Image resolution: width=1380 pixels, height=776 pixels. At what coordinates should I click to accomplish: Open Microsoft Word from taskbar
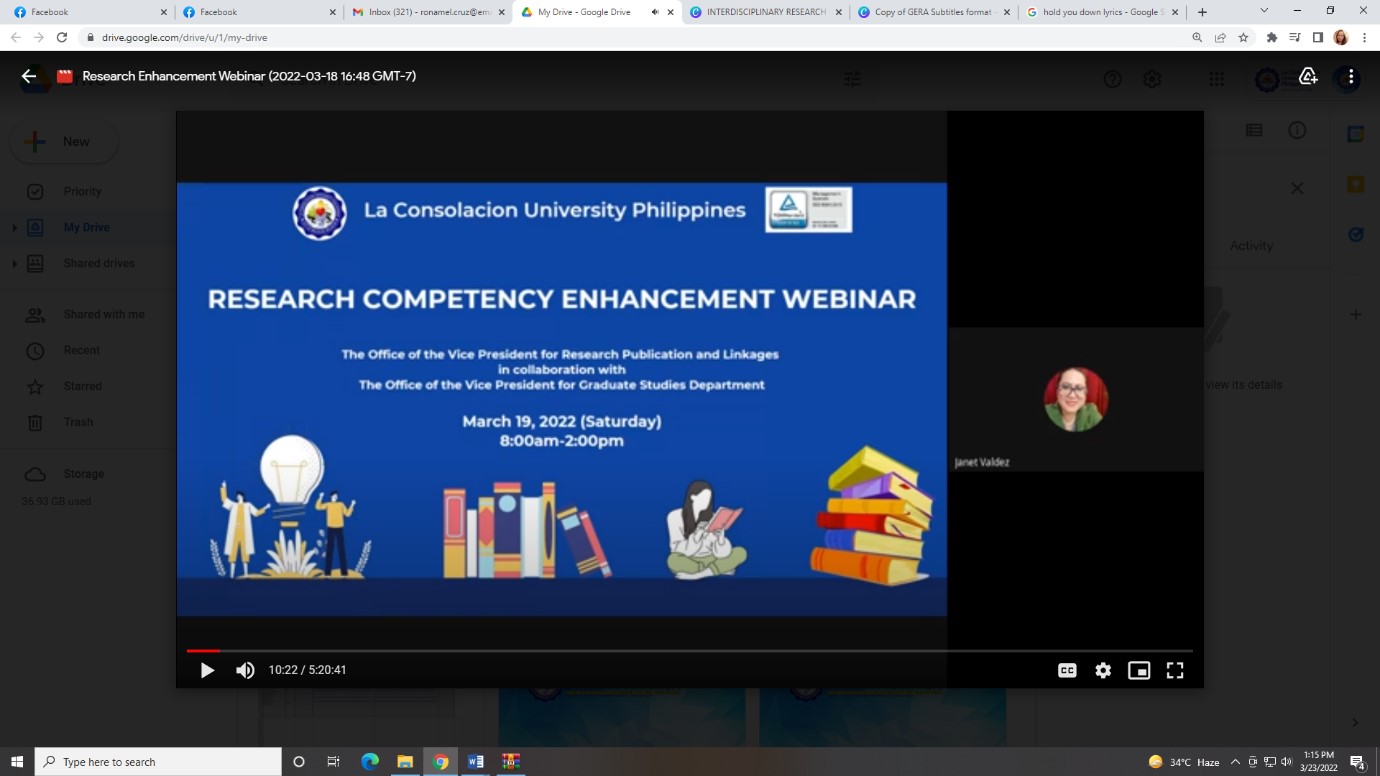pyautogui.click(x=476, y=762)
